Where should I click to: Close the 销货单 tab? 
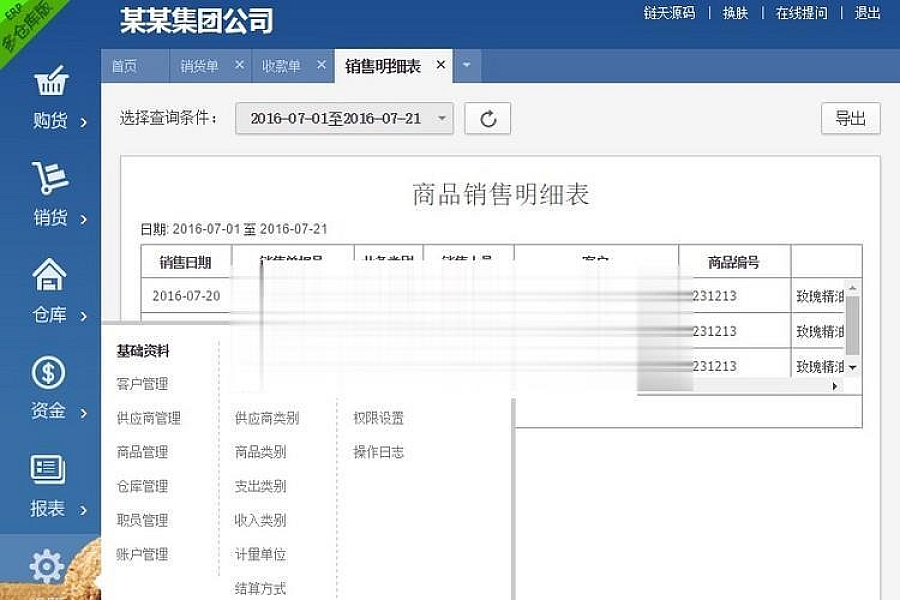[239, 65]
